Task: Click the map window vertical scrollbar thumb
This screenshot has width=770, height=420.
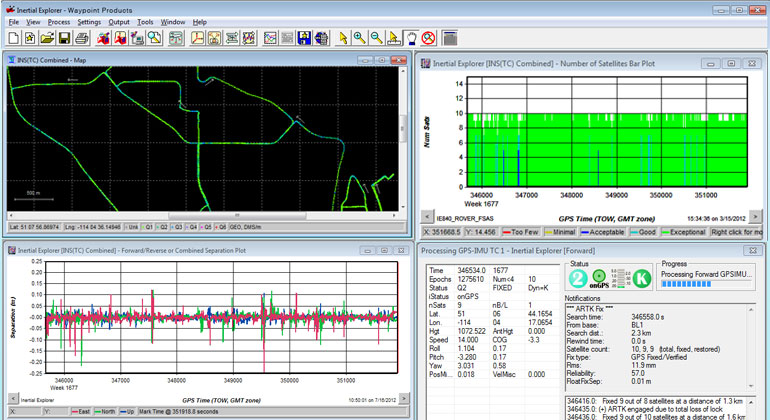Action: point(403,129)
